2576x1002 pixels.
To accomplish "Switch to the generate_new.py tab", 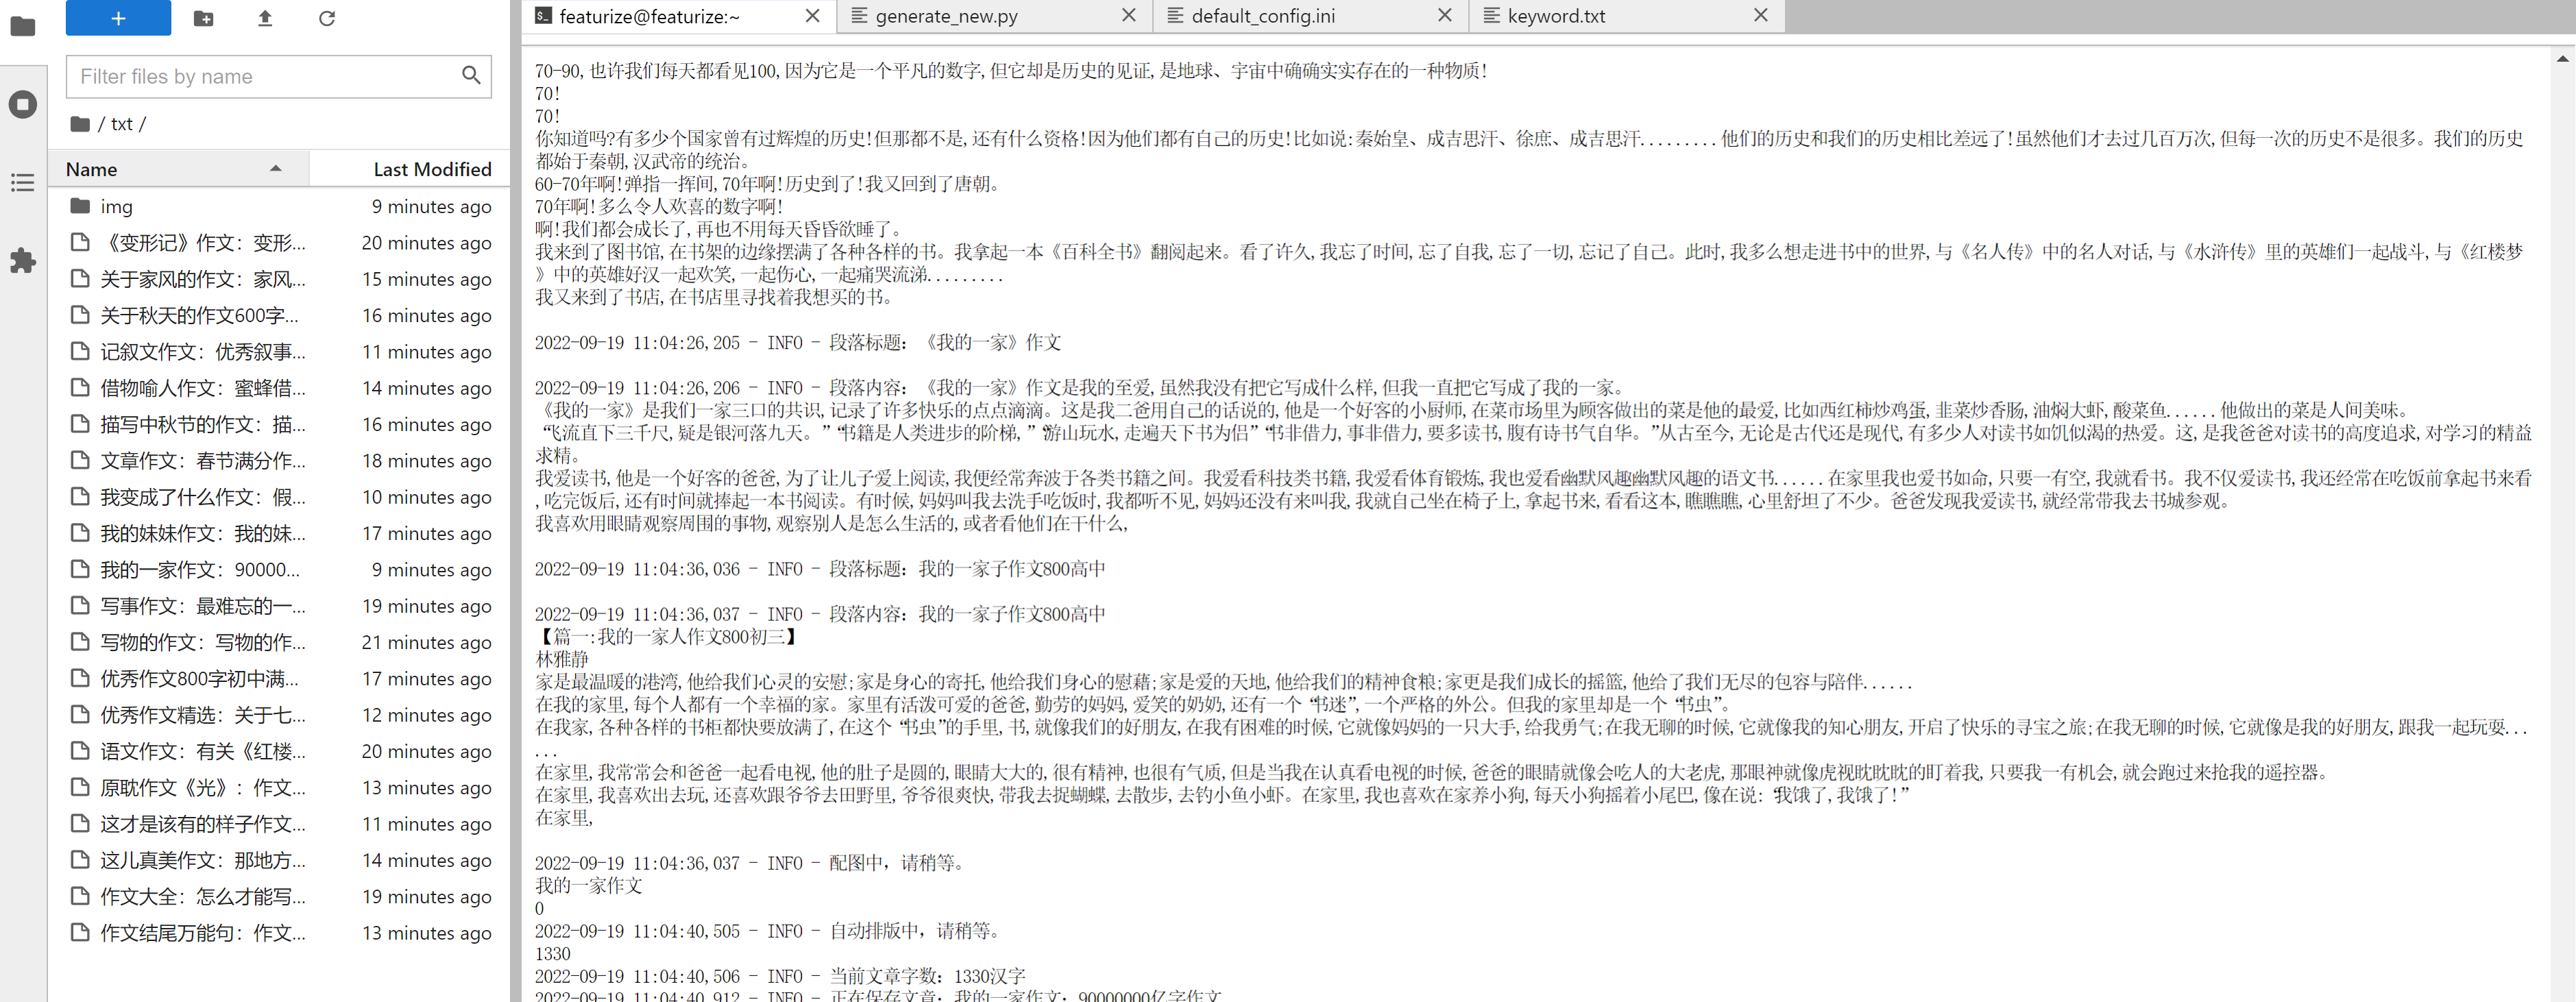I will pyautogui.click(x=946, y=16).
